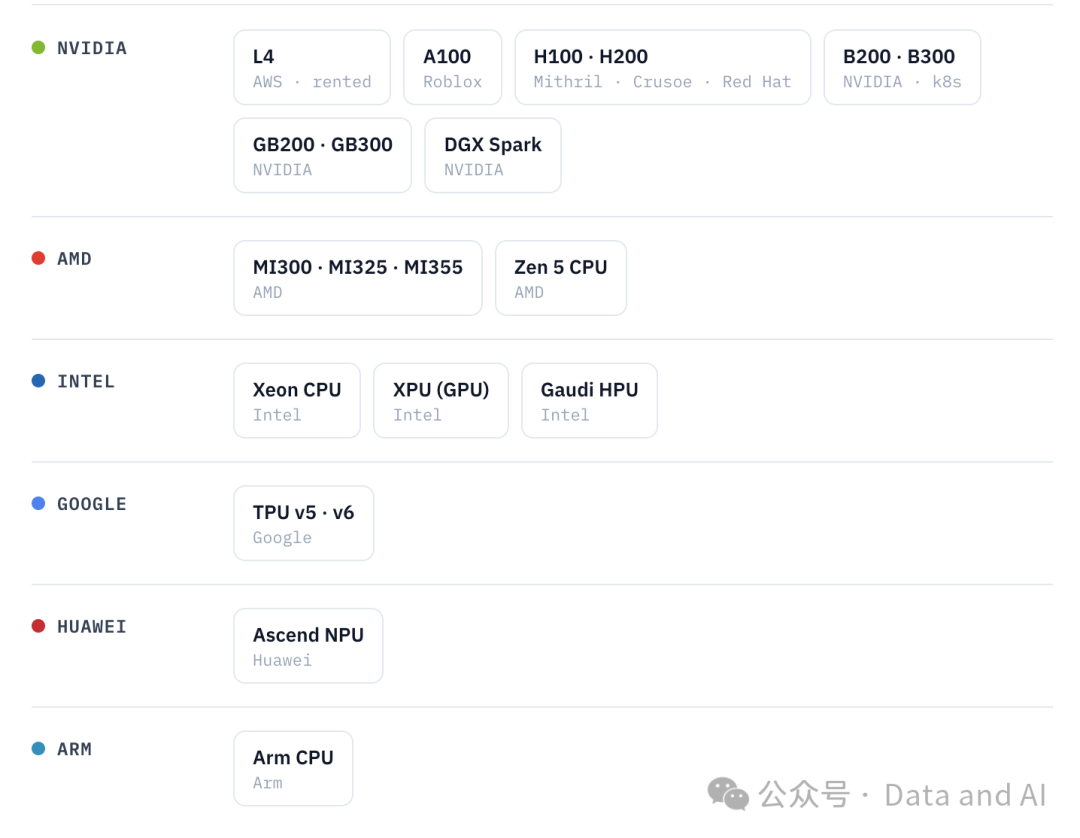Click the red AMD vendor dot
The height and width of the screenshot is (838, 1080).
tap(39, 258)
